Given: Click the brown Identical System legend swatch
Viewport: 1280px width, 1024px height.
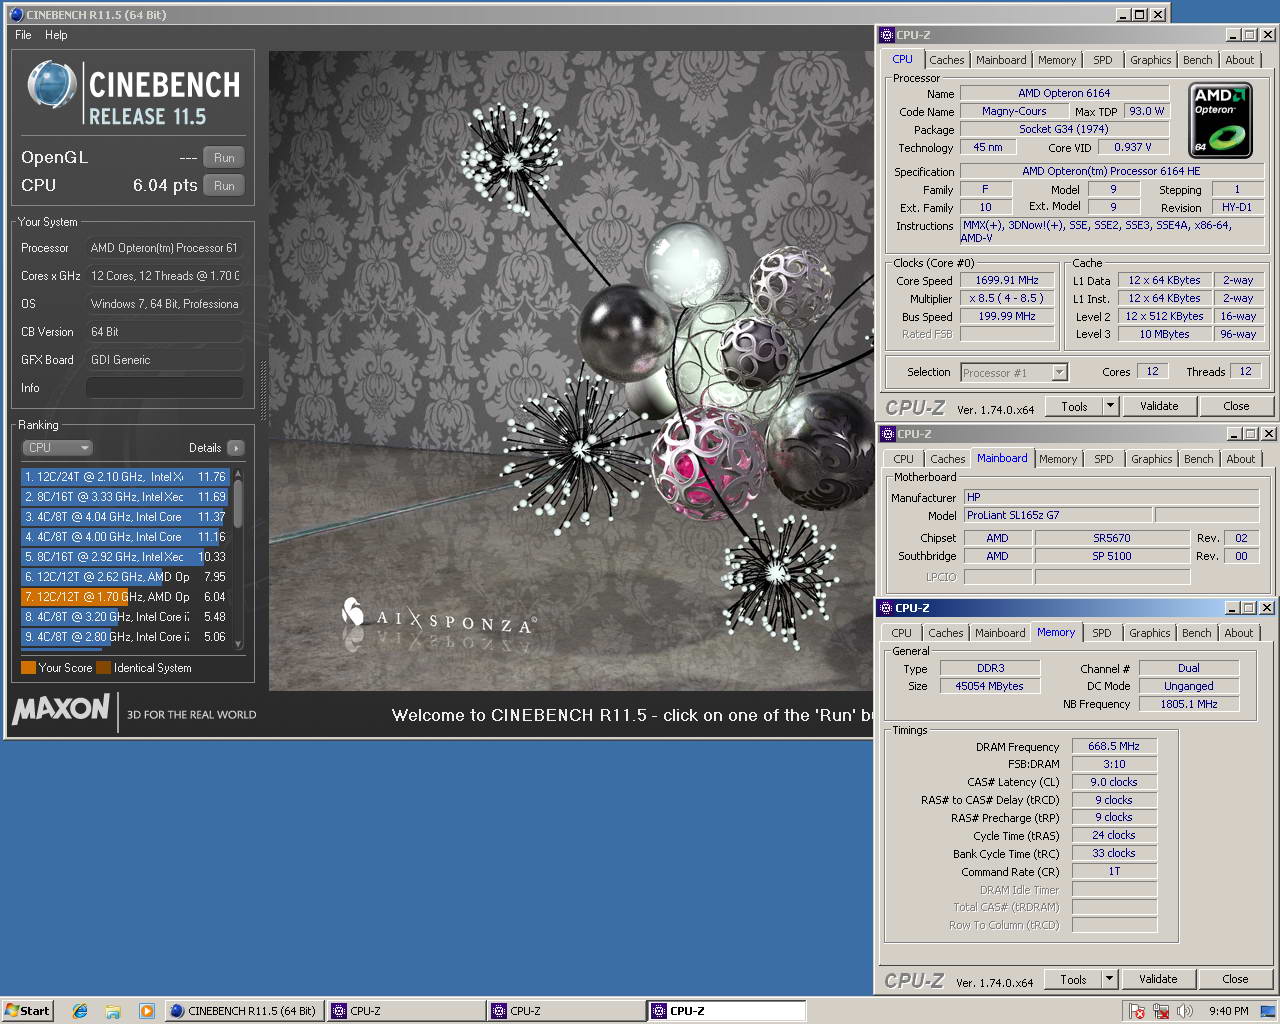Looking at the screenshot, I should (103, 668).
